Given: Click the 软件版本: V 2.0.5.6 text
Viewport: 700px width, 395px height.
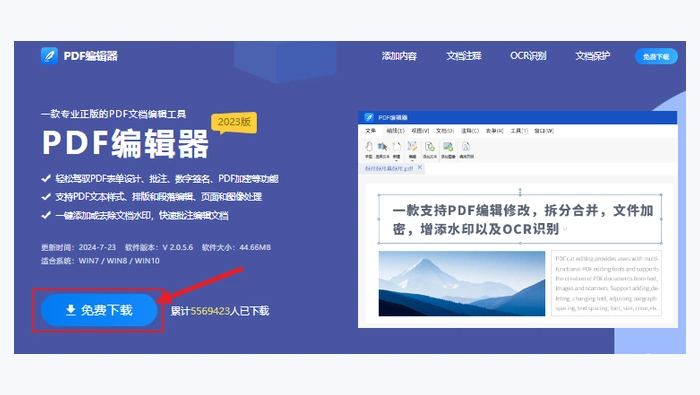Looking at the screenshot, I should pyautogui.click(x=159, y=247).
